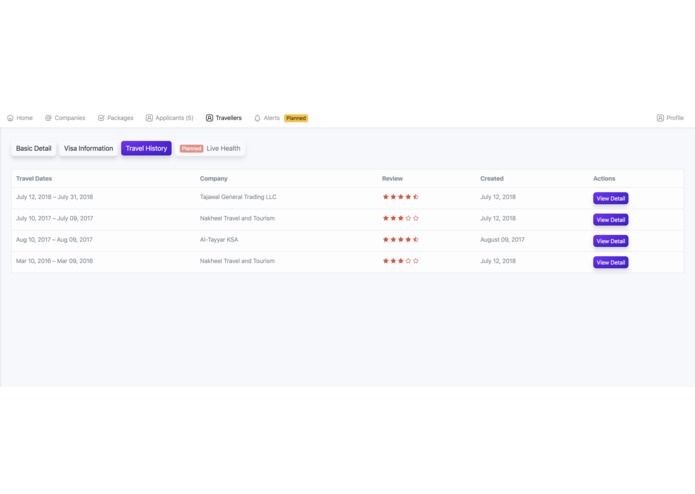Click 'Al-Tayyar KSA' company name

tap(219, 239)
